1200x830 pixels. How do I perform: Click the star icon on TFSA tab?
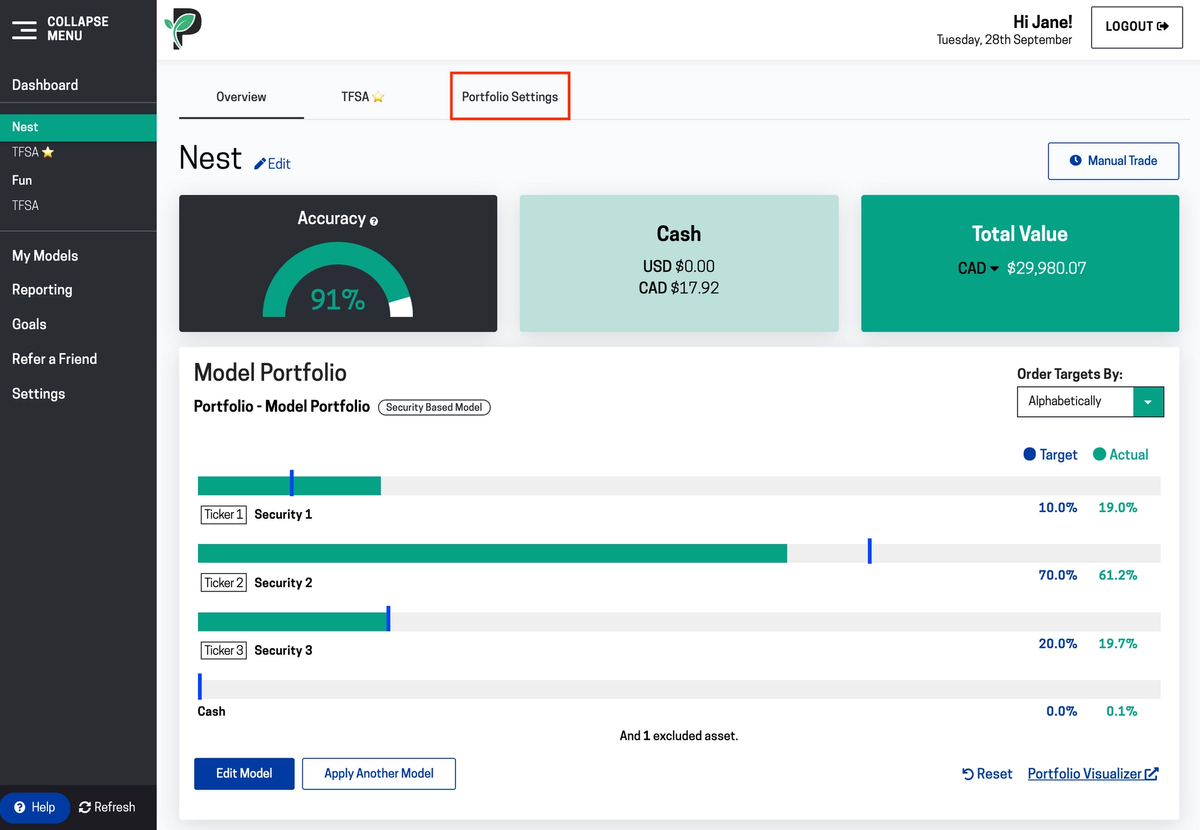click(379, 98)
